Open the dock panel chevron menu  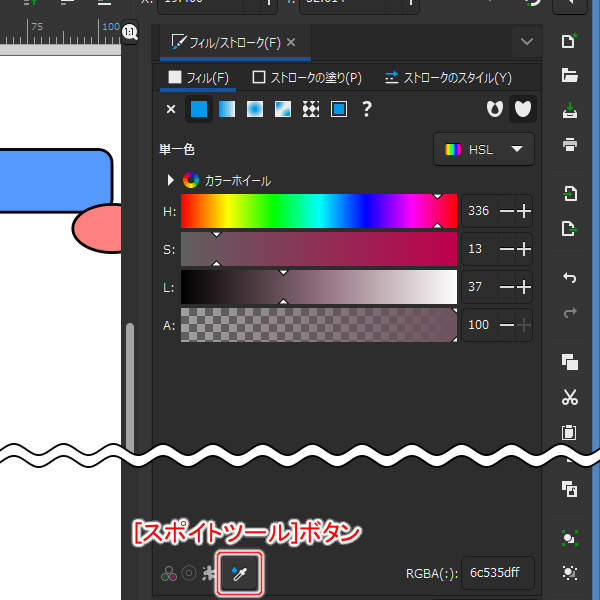[527, 41]
